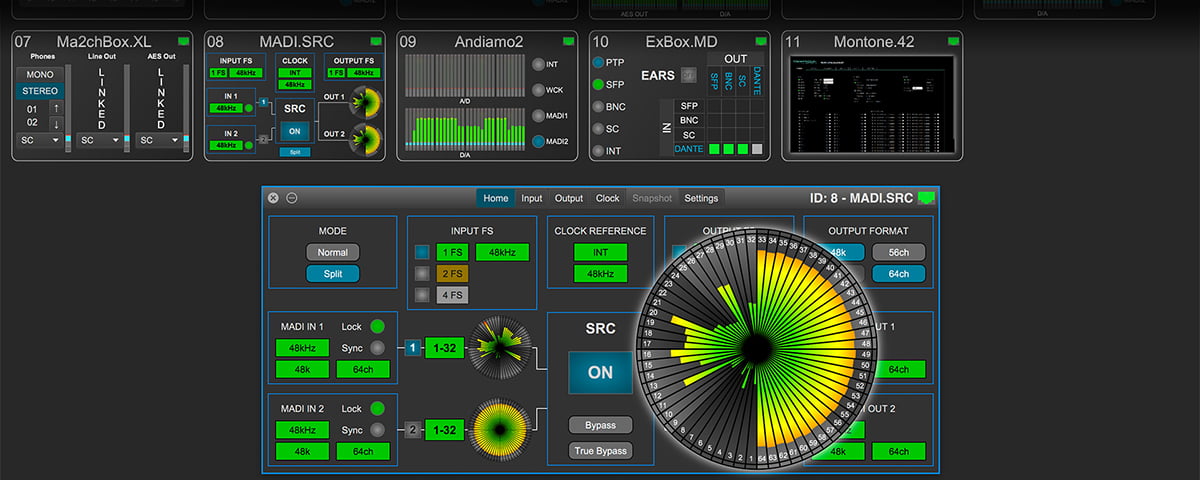1200x480 pixels.
Task: Click the True Bypass button
Action: coord(600,451)
